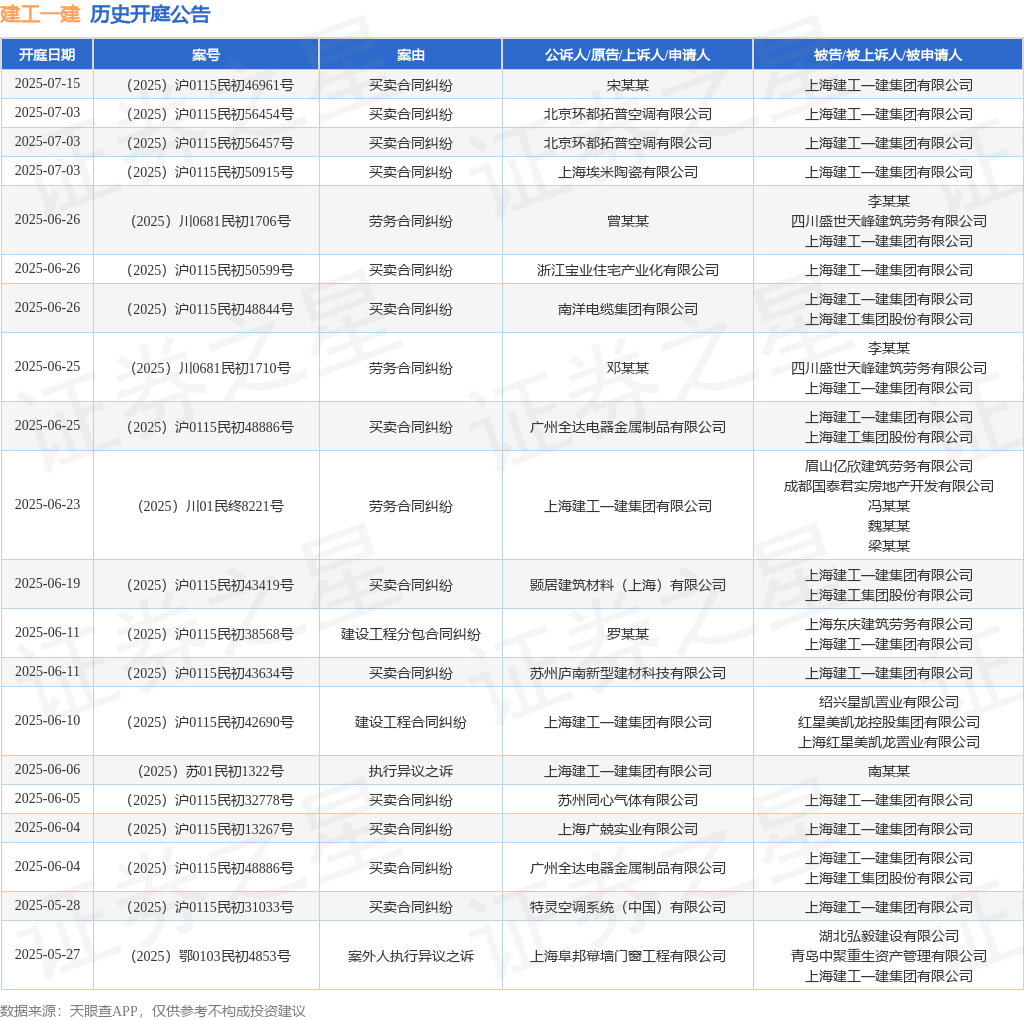The height and width of the screenshot is (1020, 1024).
Task: Select case number 川0681民初1710号
Action: (210, 368)
